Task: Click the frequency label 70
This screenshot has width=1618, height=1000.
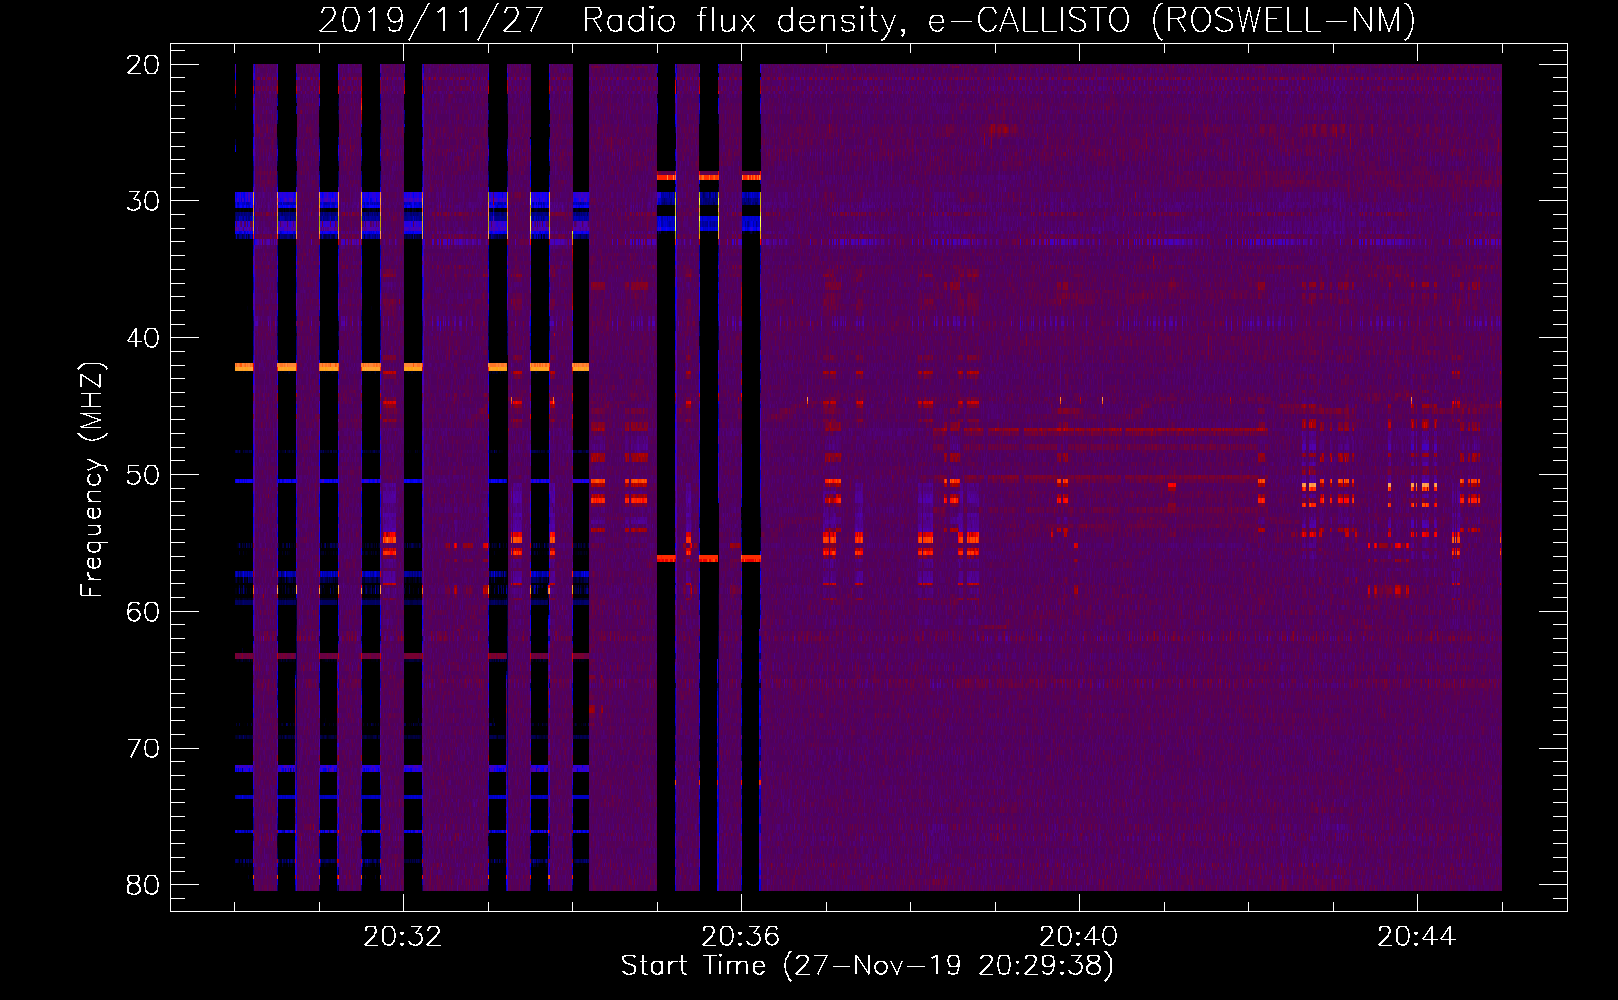Action: tap(143, 749)
